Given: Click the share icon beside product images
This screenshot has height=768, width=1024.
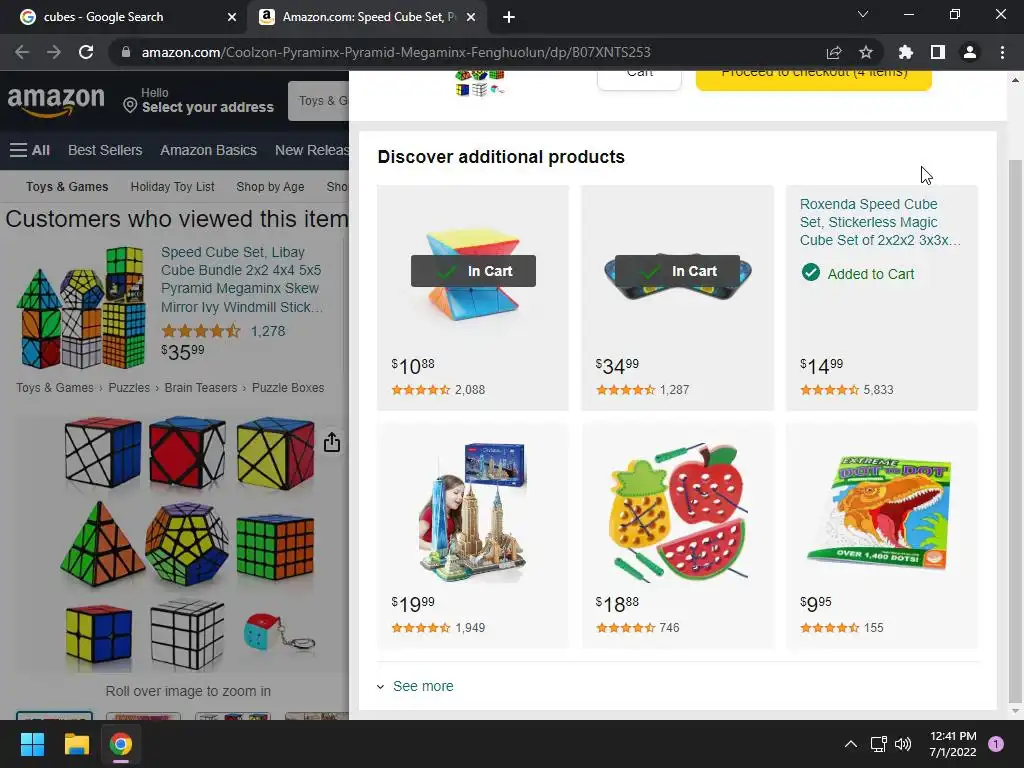Looking at the screenshot, I should (x=332, y=442).
